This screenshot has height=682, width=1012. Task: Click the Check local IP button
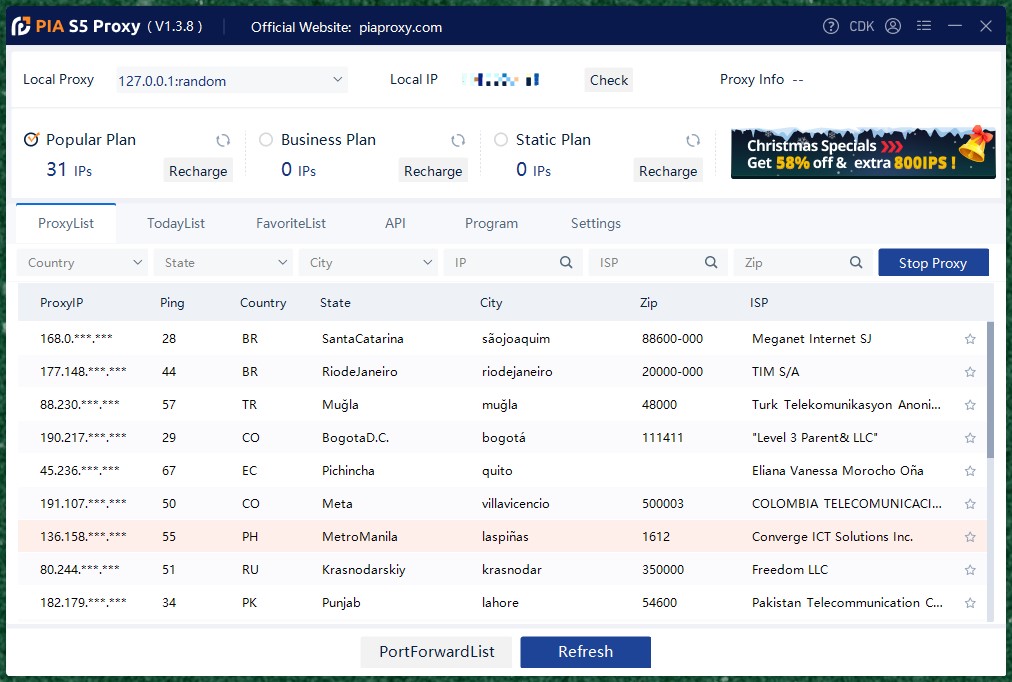click(609, 80)
